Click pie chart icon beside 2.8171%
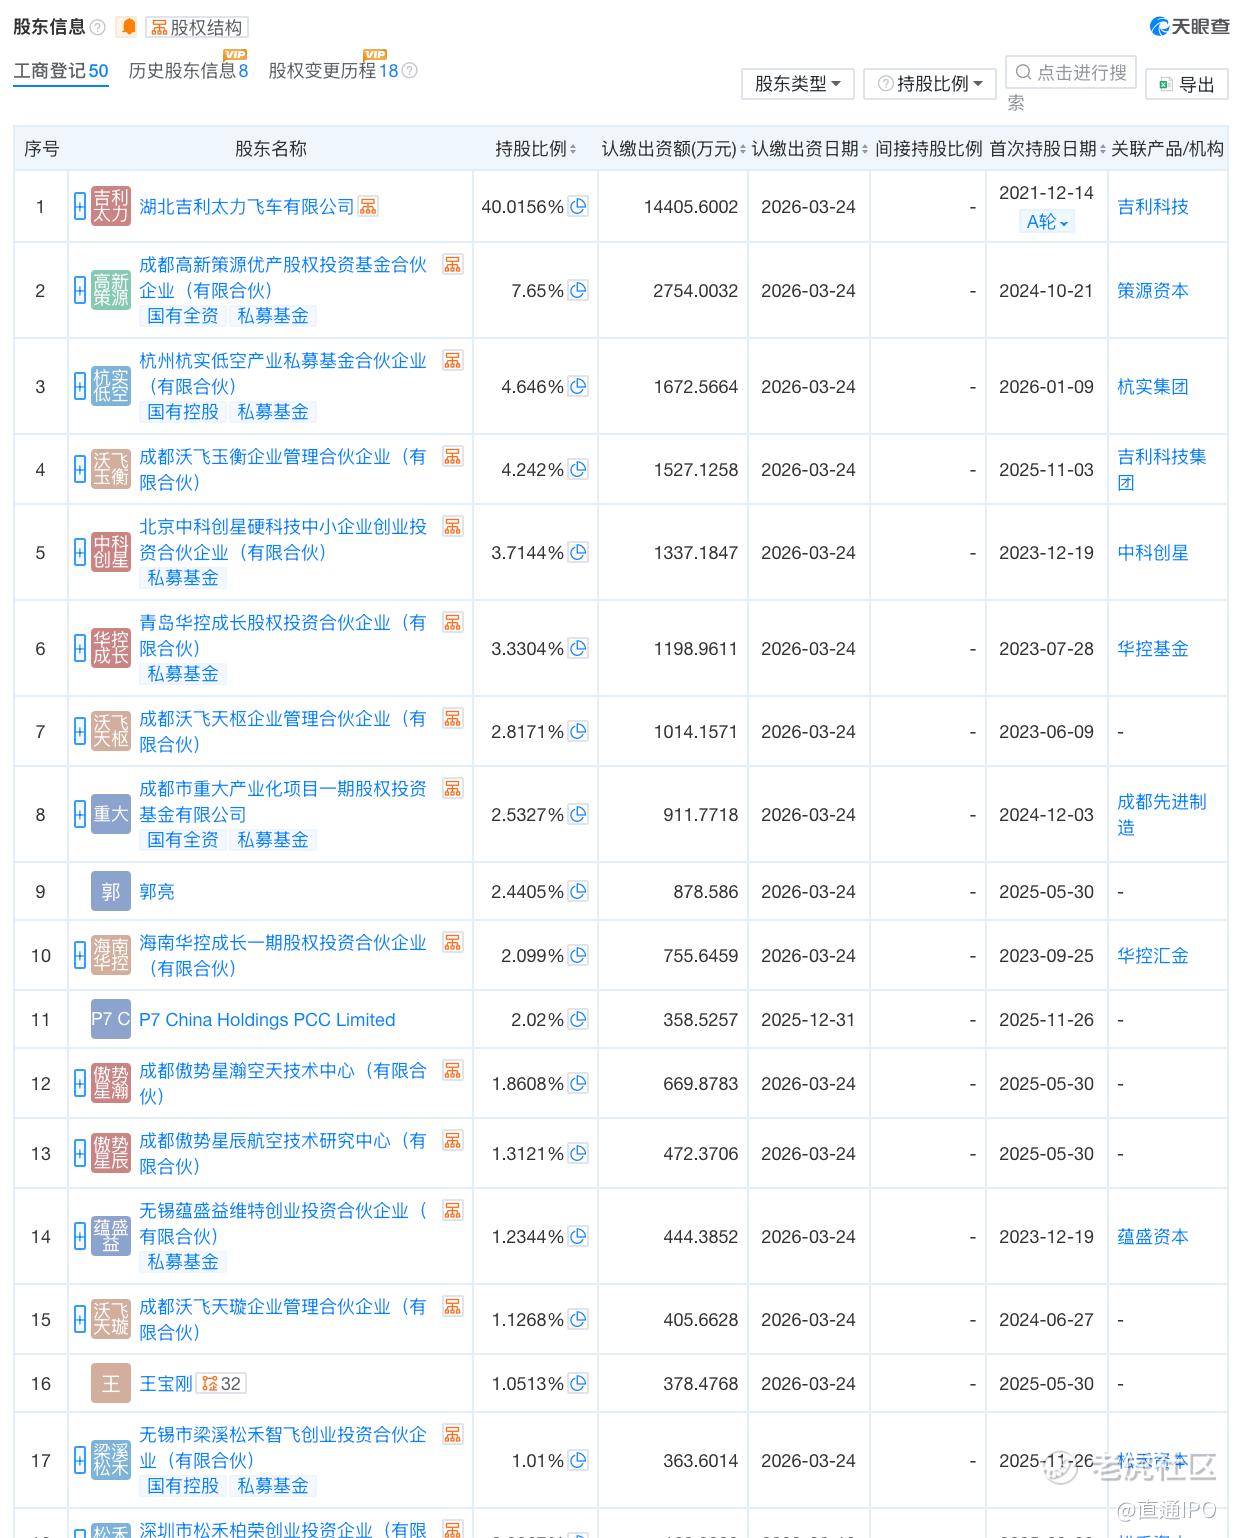Screen dimensions: 1240x1538 (578, 732)
